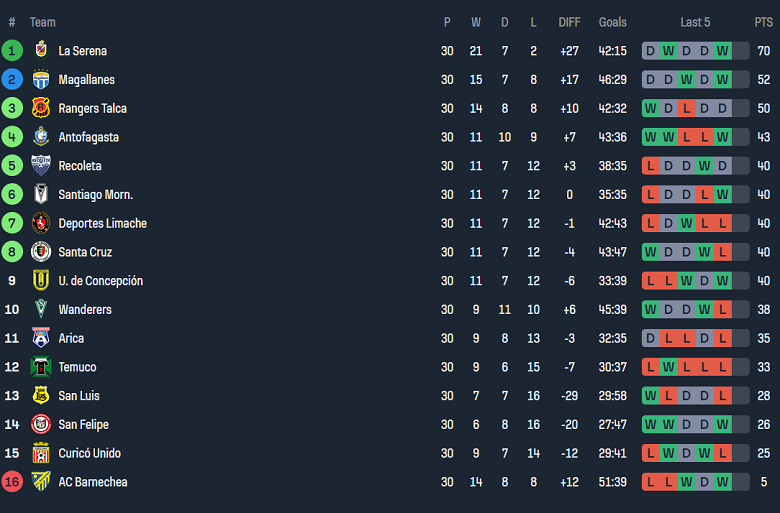Click the U. de Concepción yellow crest
The height and width of the screenshot is (513, 780).
click(x=41, y=281)
